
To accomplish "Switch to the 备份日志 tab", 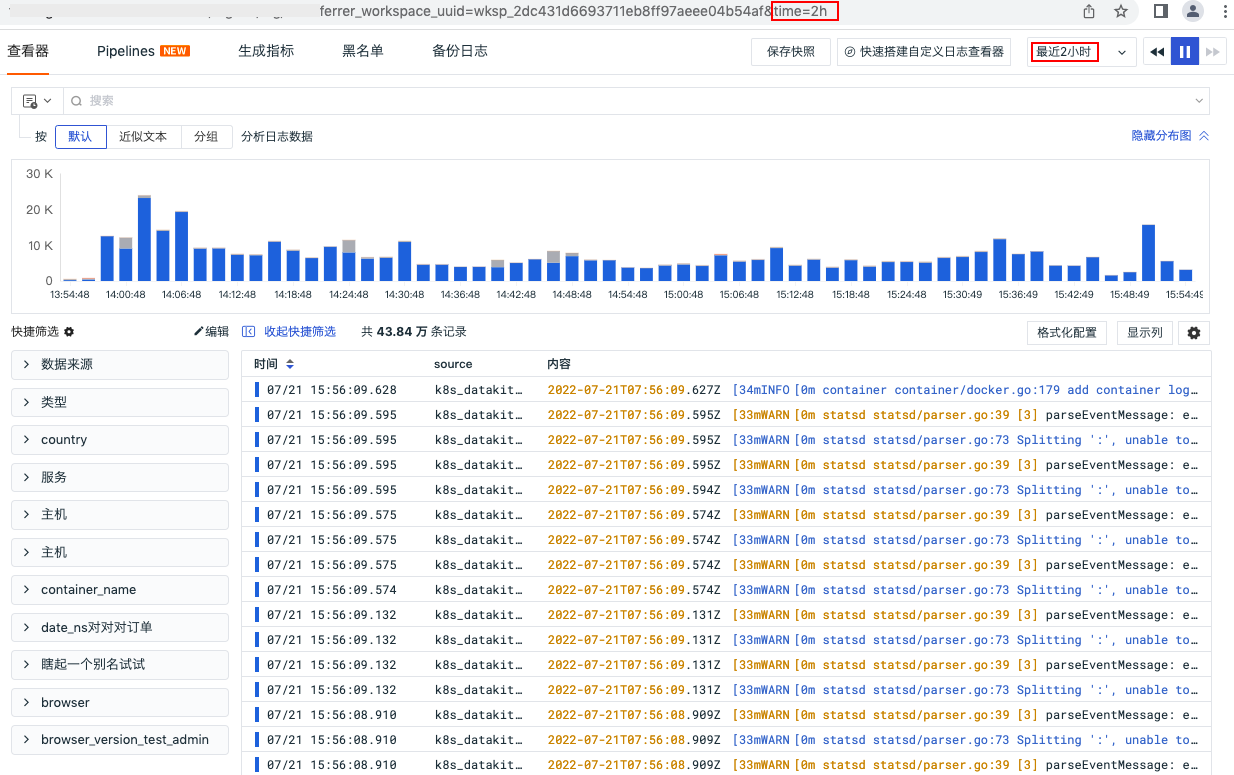I will (x=460, y=51).
